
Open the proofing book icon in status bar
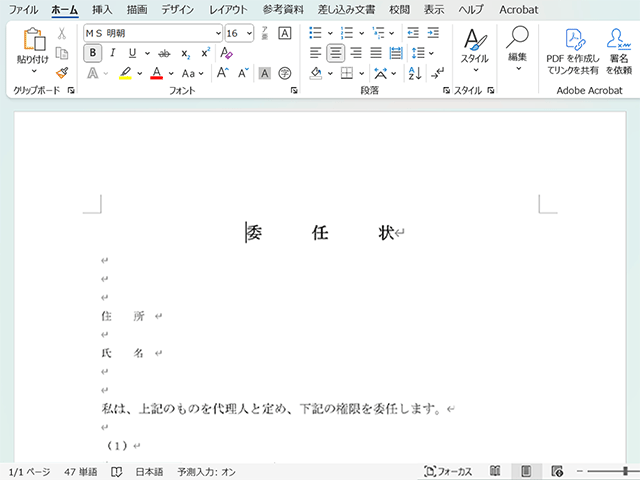pos(116,472)
